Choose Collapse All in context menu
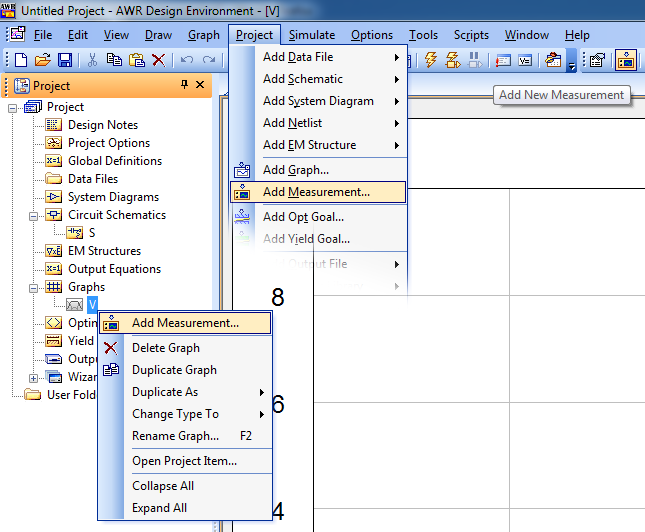This screenshot has width=645, height=532. coord(185,486)
